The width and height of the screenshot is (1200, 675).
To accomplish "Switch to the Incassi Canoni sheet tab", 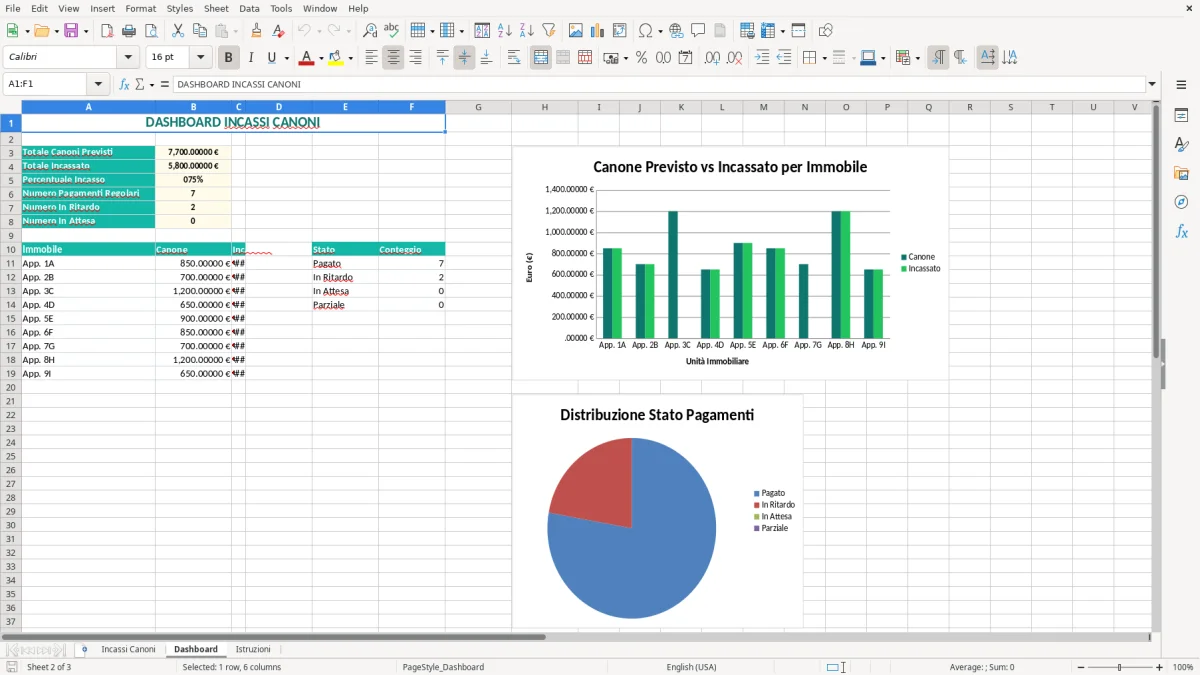I will point(128,649).
